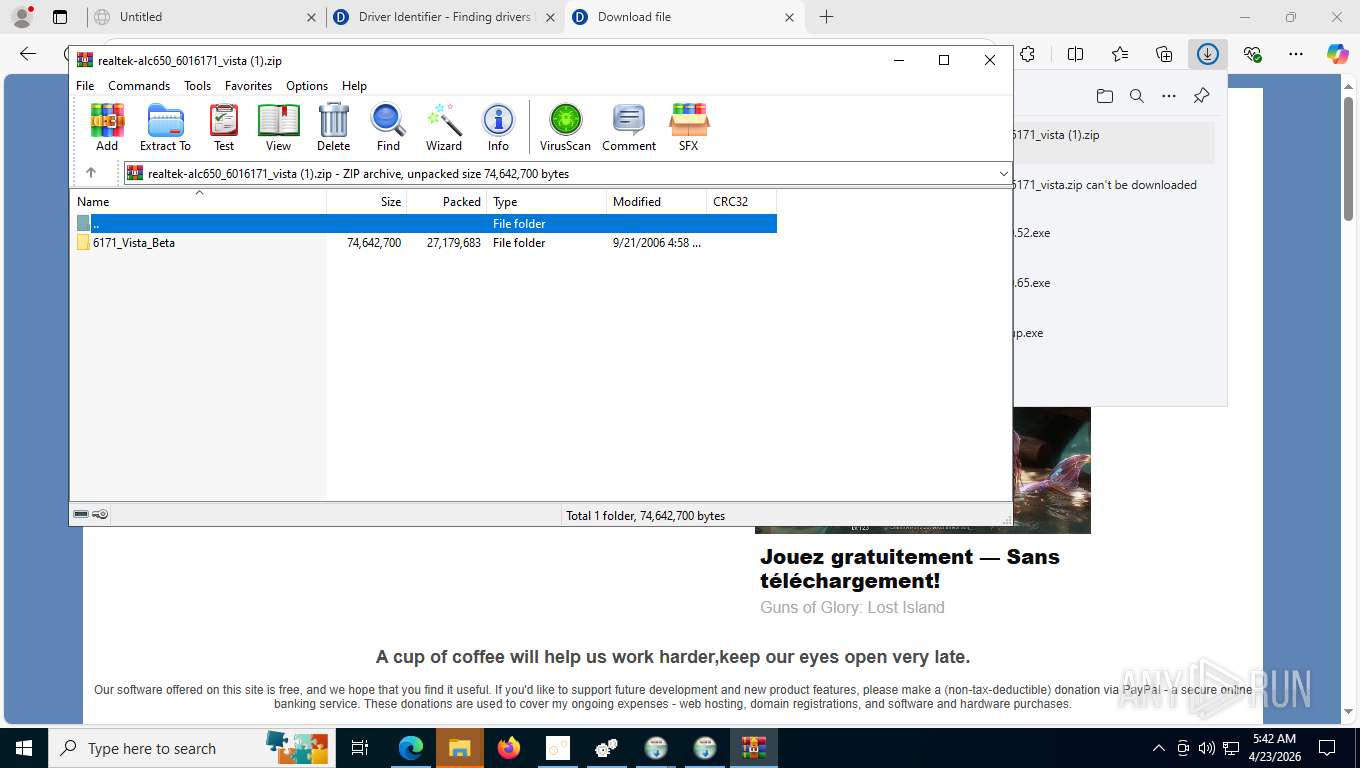
Task: Open WinRAR Options menu
Action: point(307,86)
